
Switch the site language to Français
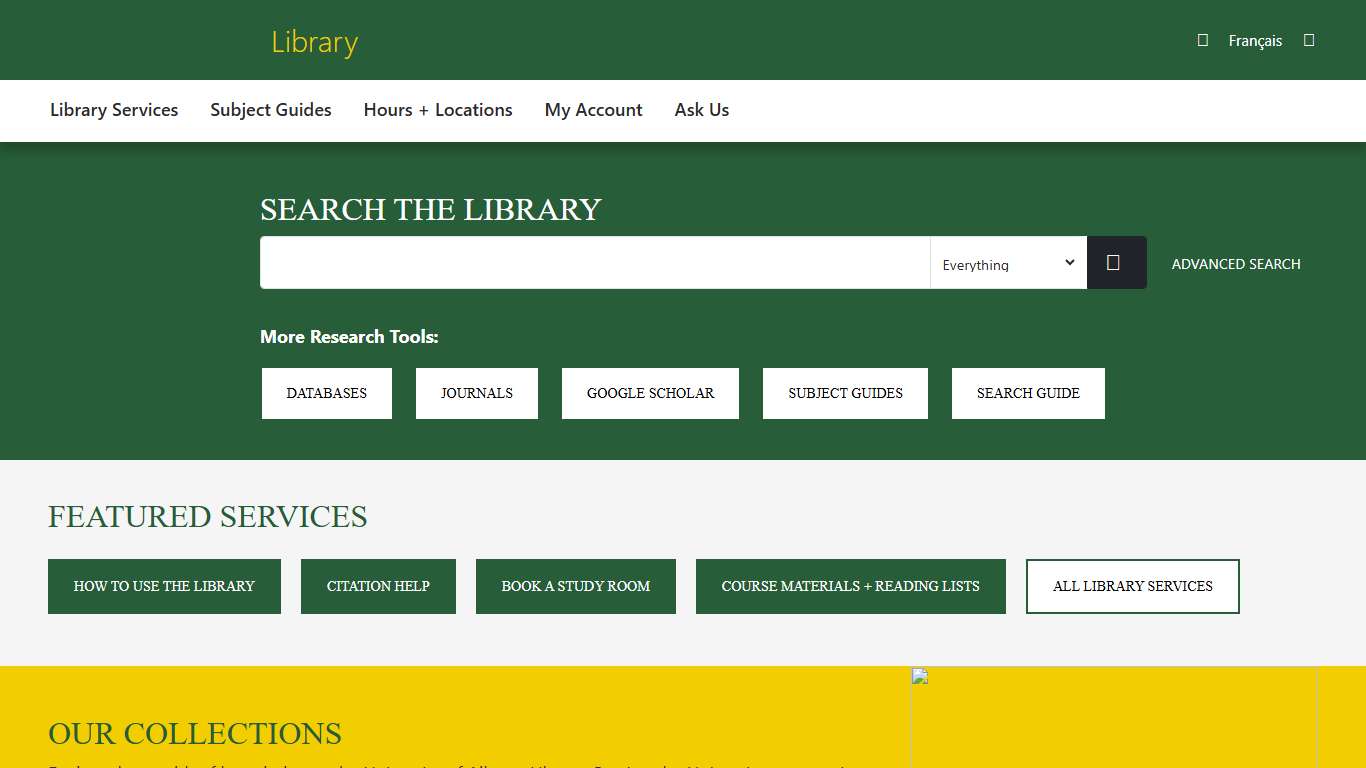tap(1256, 40)
